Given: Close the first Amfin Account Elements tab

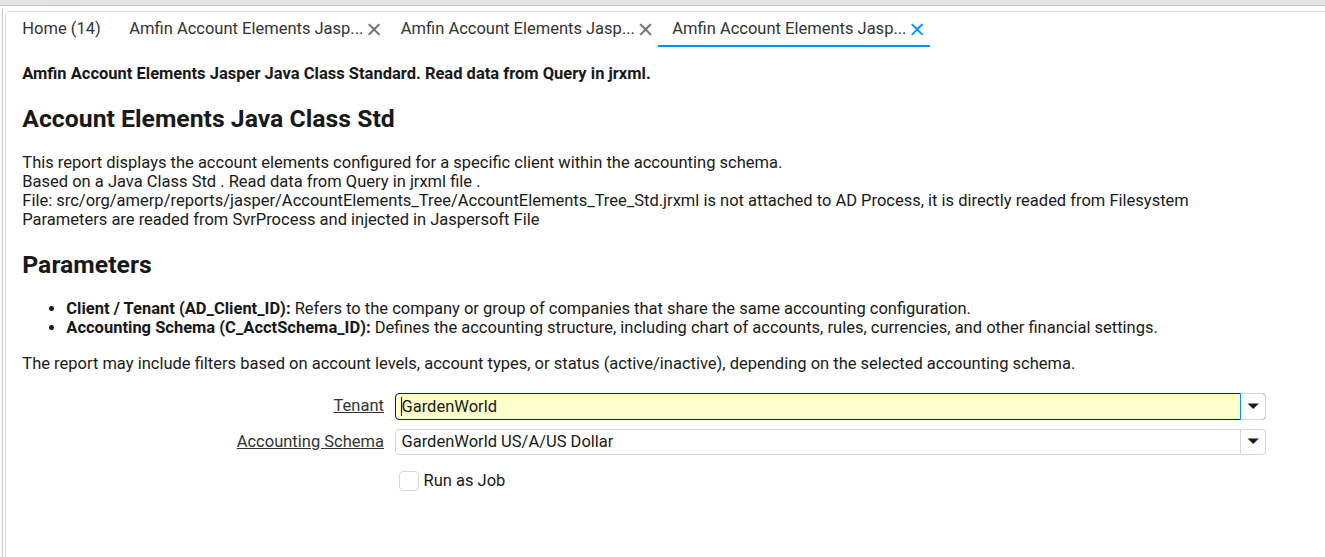Looking at the screenshot, I should 374,30.
